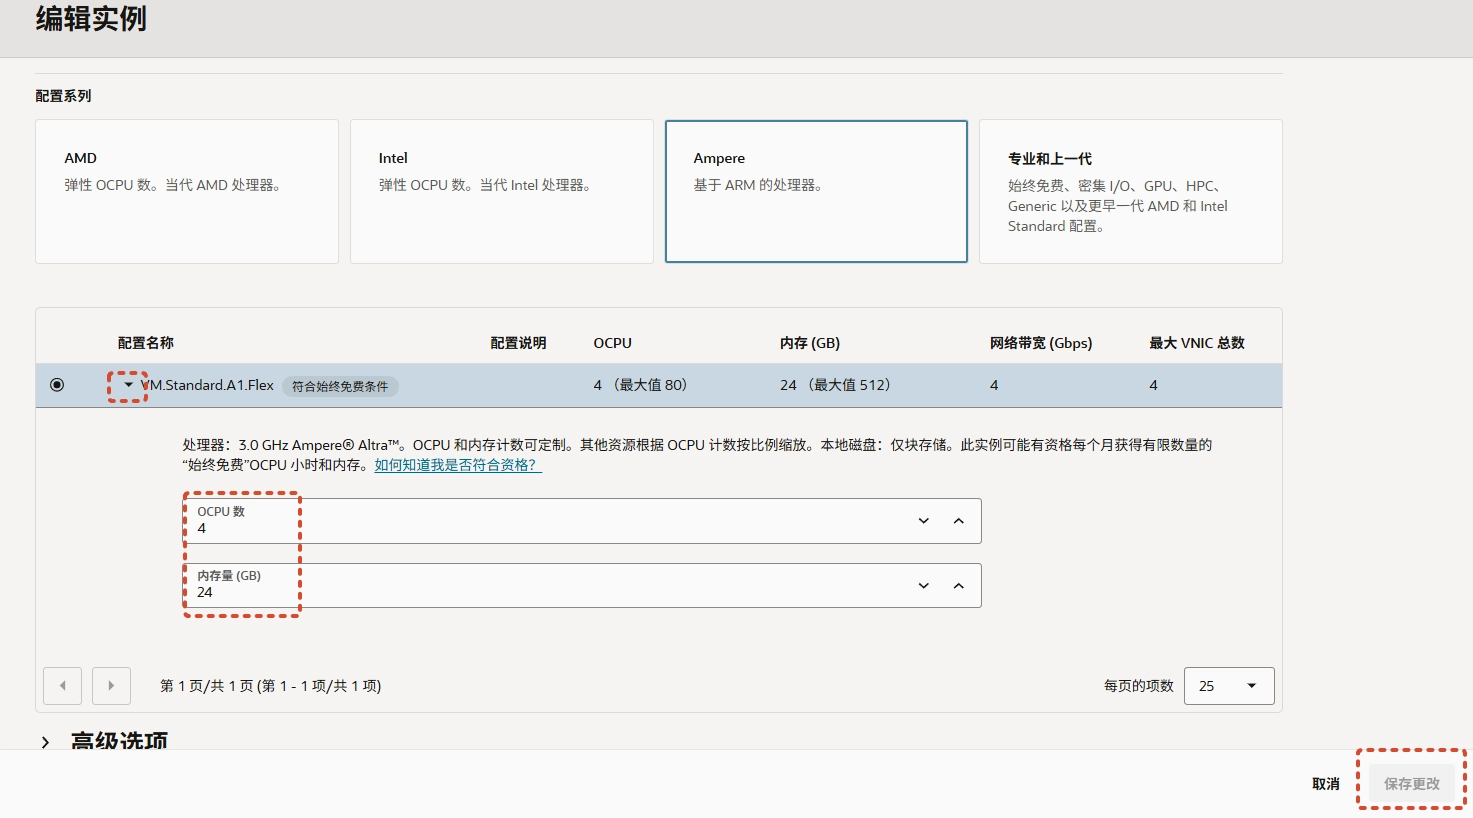Select the Intel shape series card

[x=501, y=190]
